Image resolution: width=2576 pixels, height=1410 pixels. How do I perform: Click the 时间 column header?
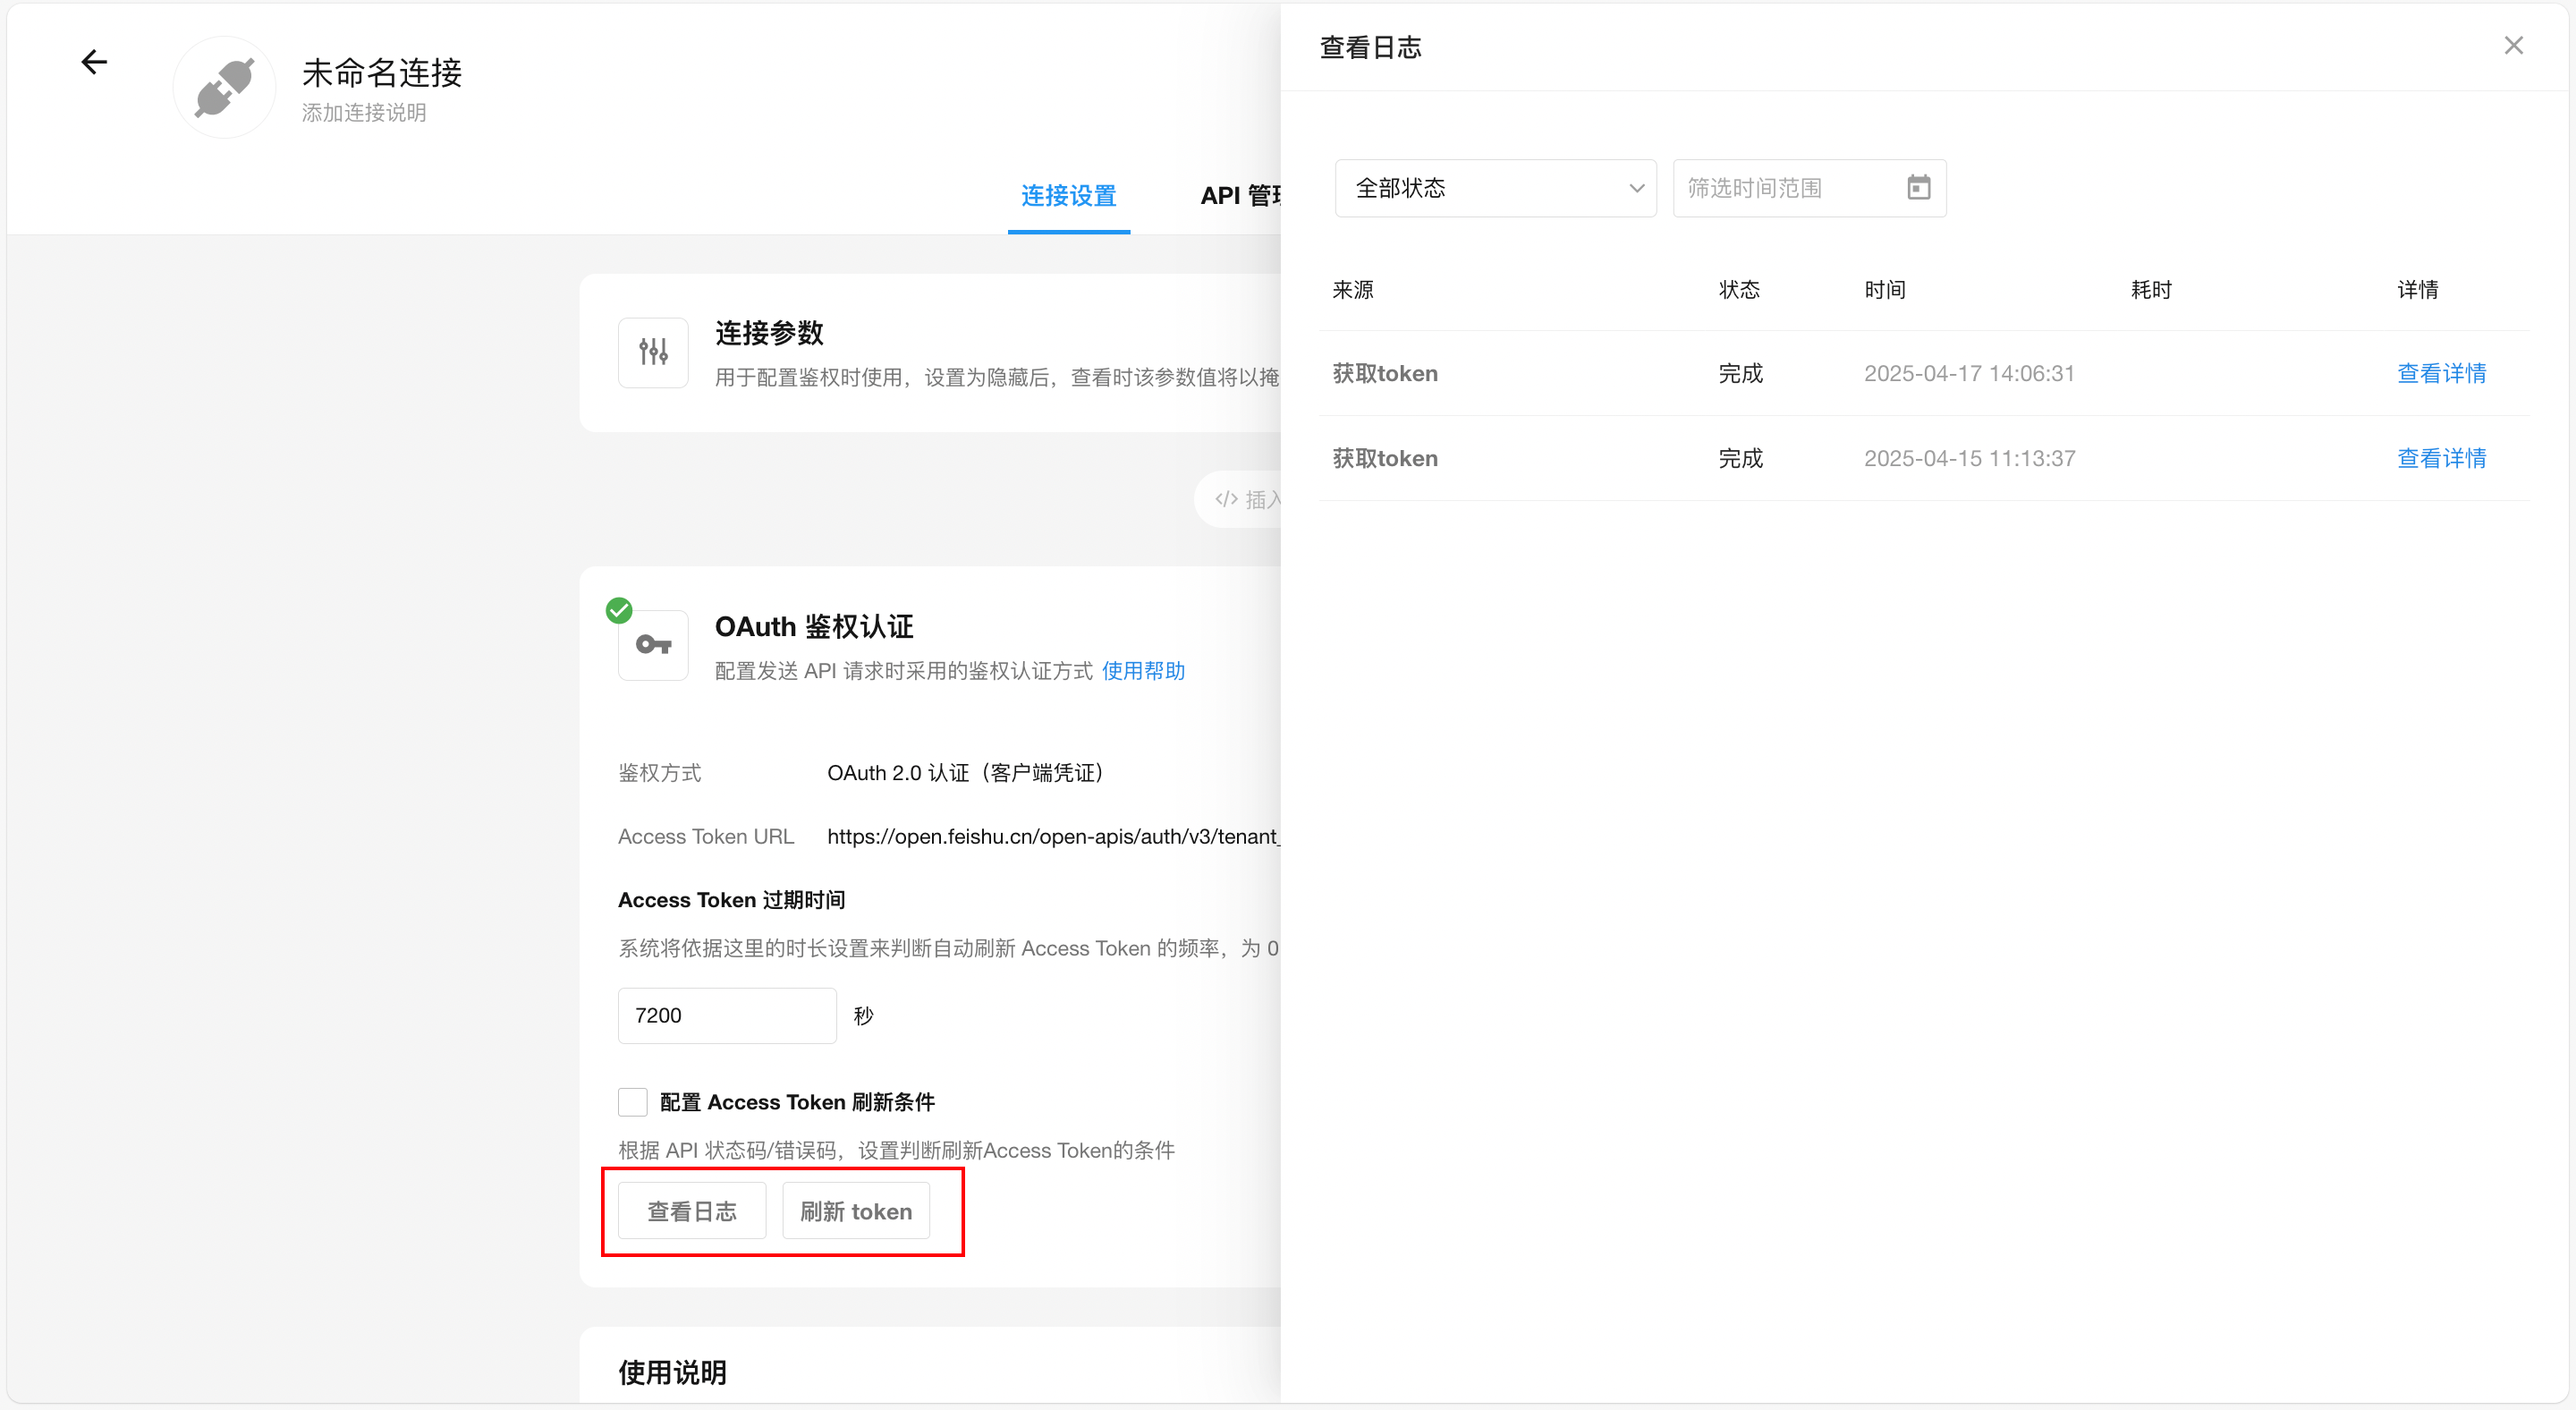pos(1885,290)
